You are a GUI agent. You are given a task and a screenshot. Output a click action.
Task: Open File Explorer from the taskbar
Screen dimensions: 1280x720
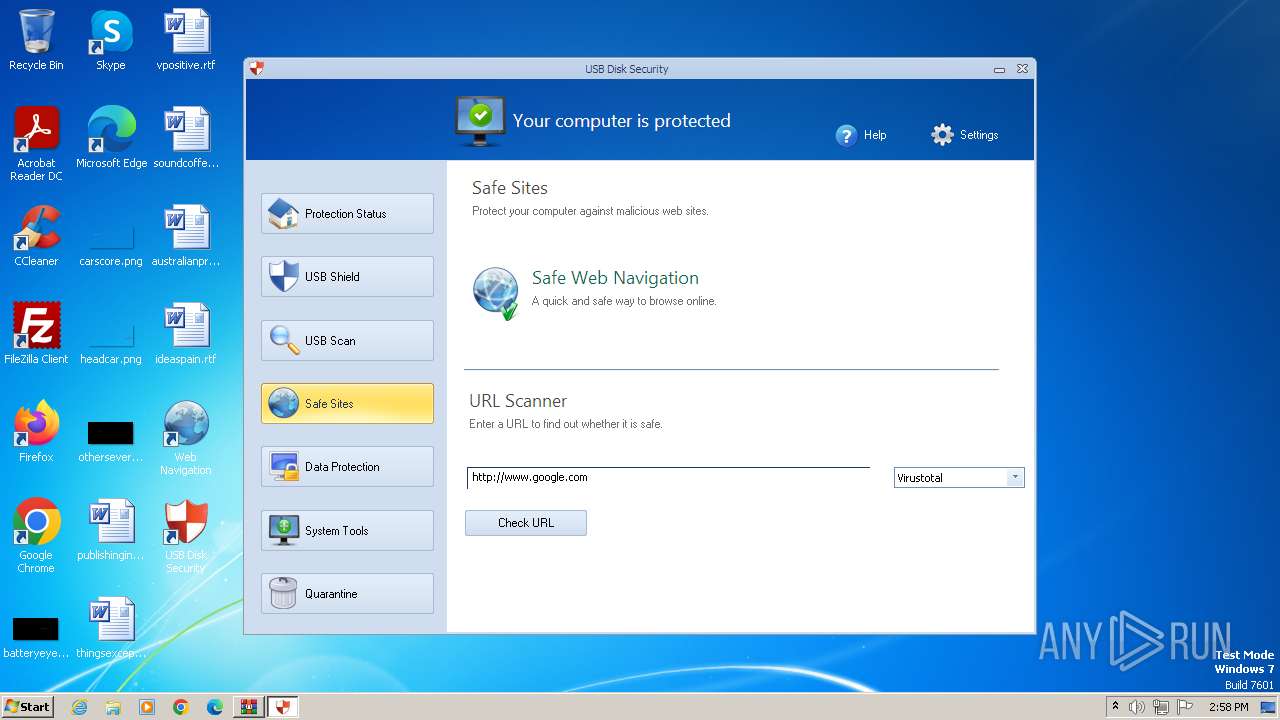[x=113, y=707]
